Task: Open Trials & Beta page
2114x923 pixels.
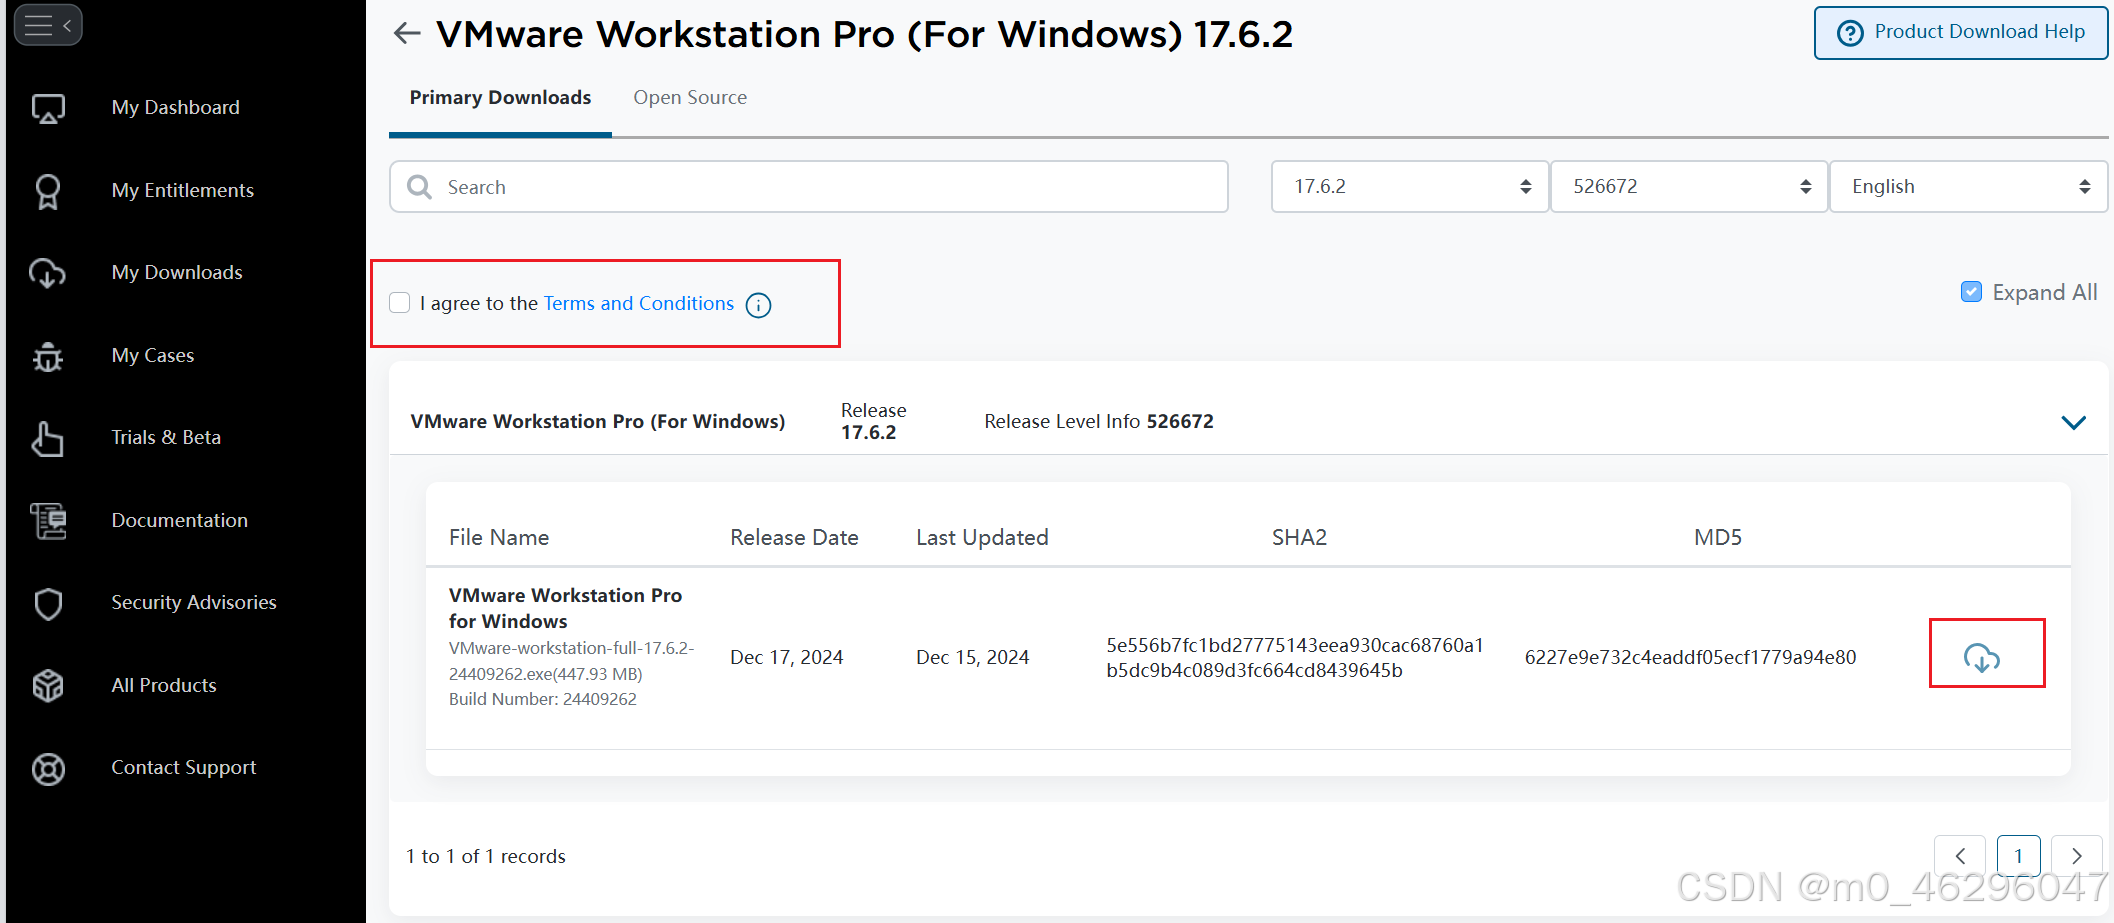Action: tap(166, 437)
